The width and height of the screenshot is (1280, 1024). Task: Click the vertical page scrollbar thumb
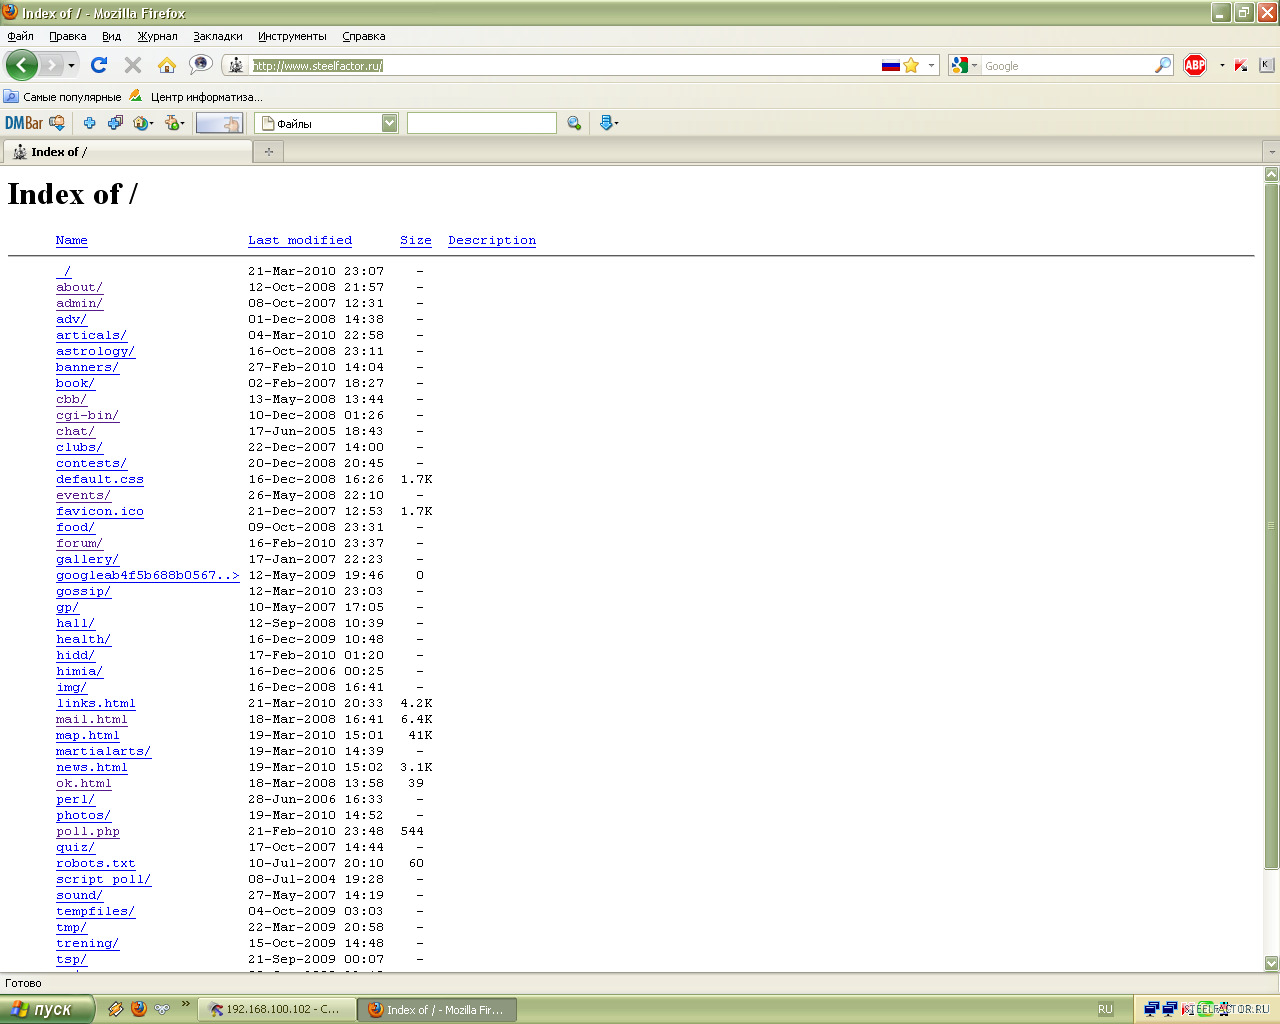(x=1271, y=525)
